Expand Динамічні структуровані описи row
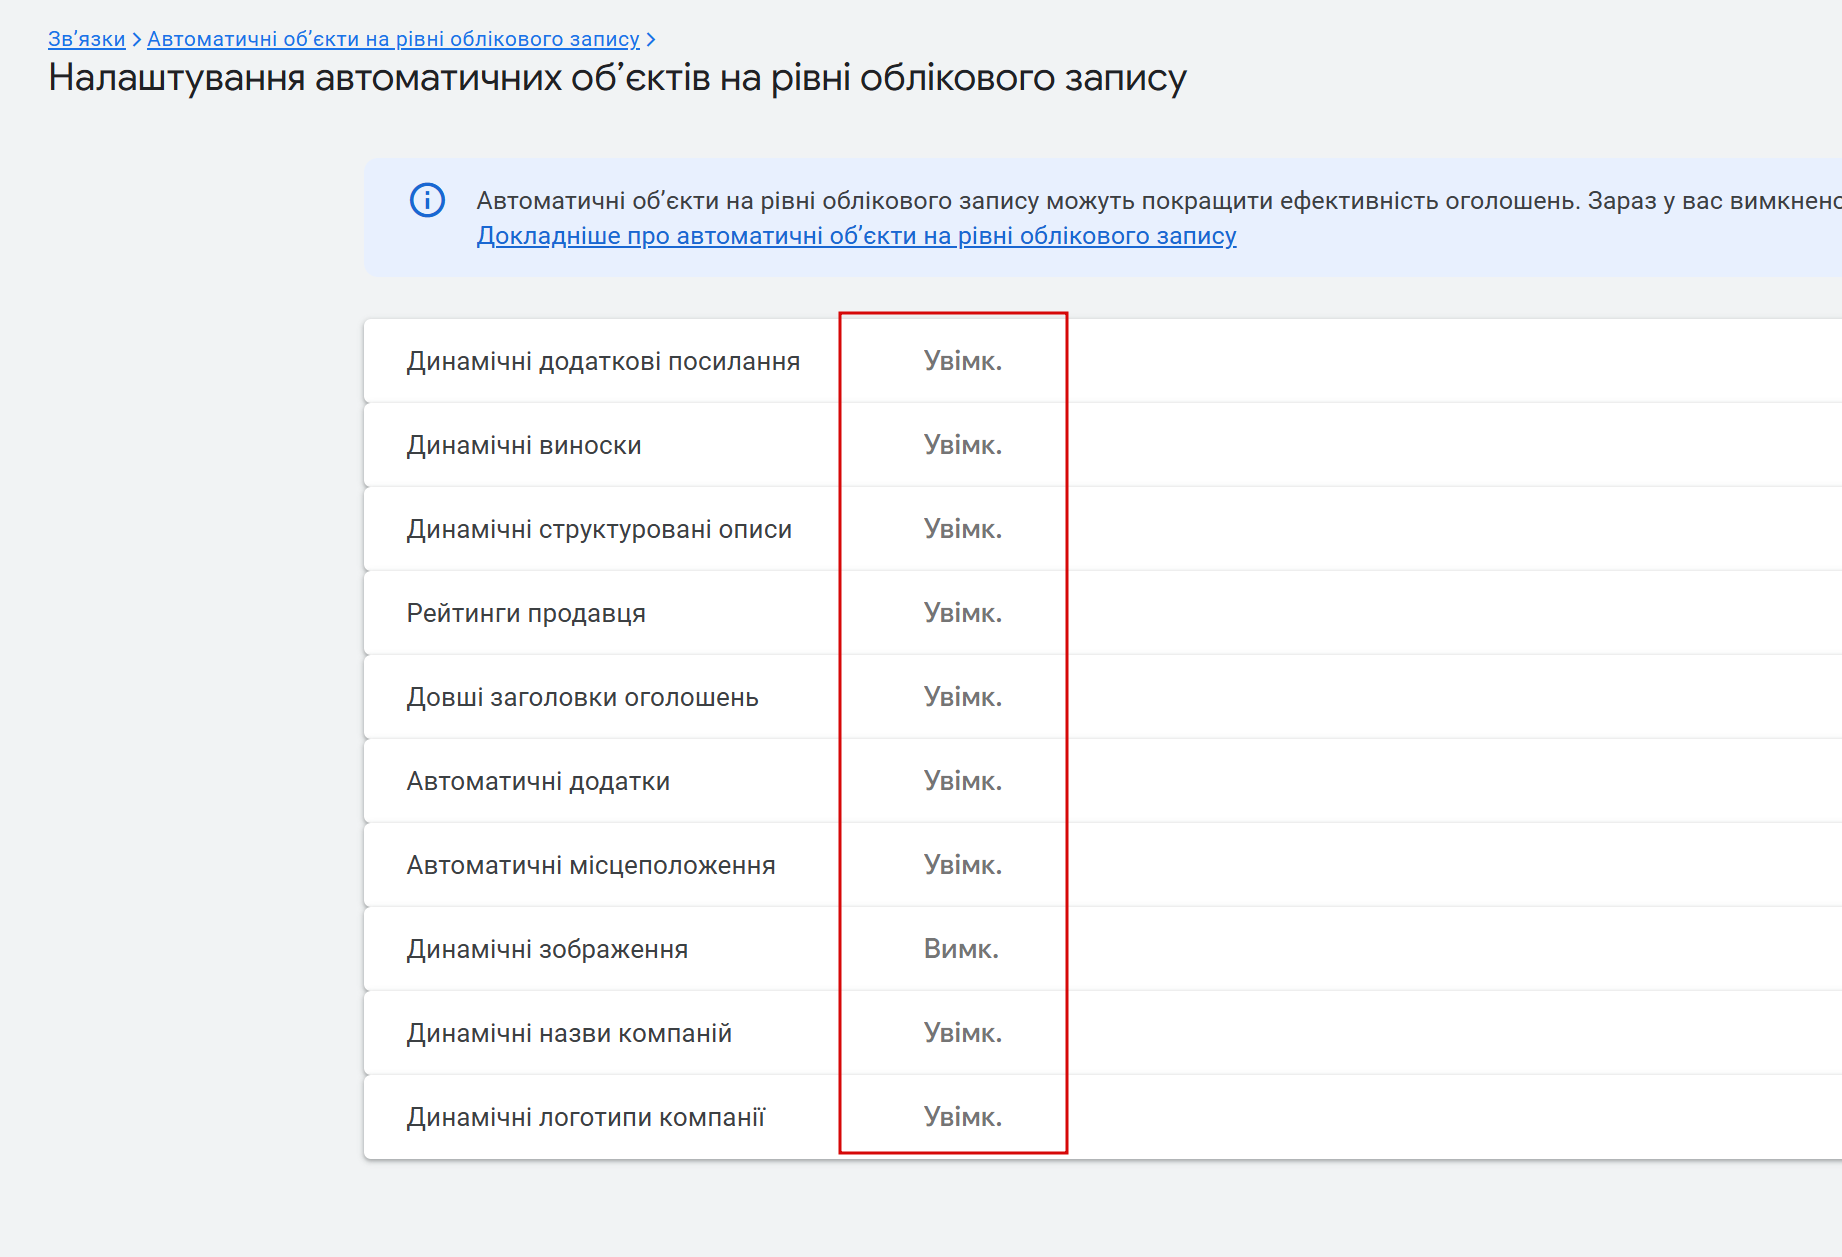 pos(599,529)
